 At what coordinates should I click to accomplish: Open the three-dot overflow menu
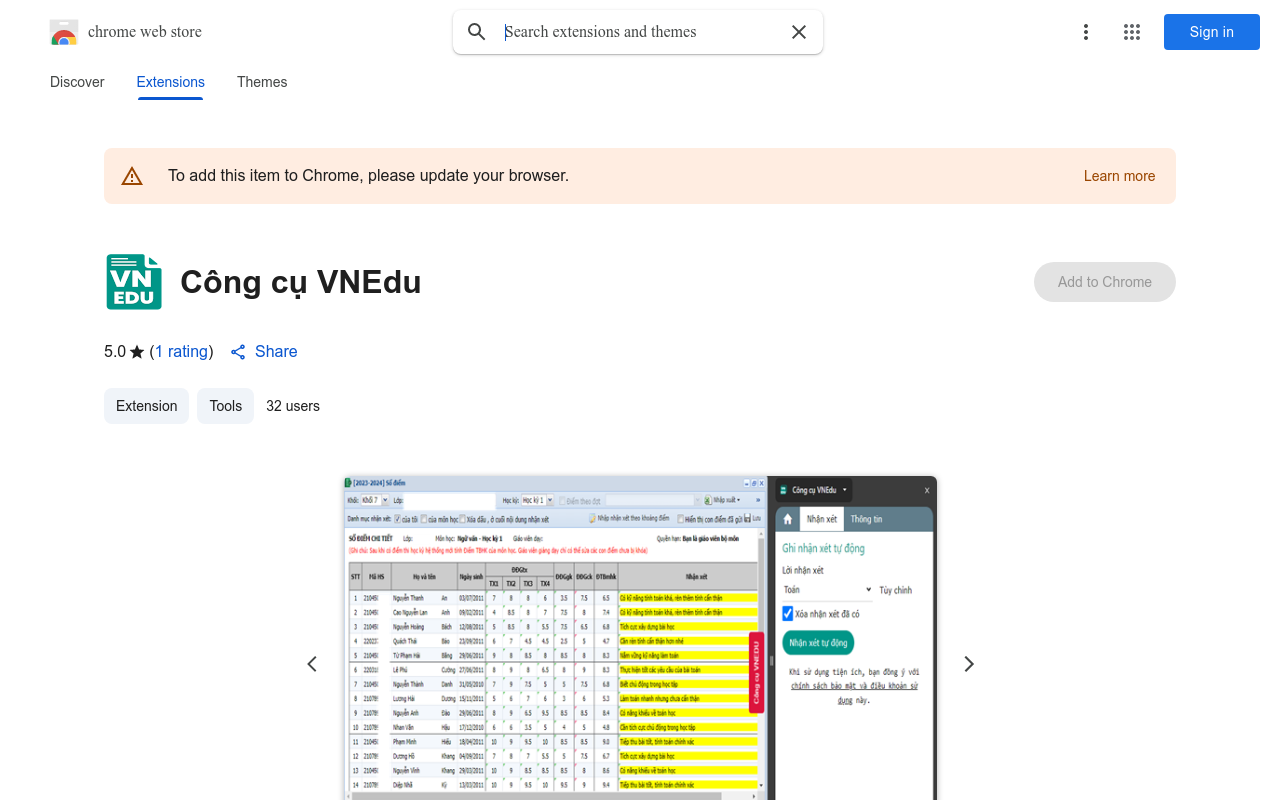1086,32
